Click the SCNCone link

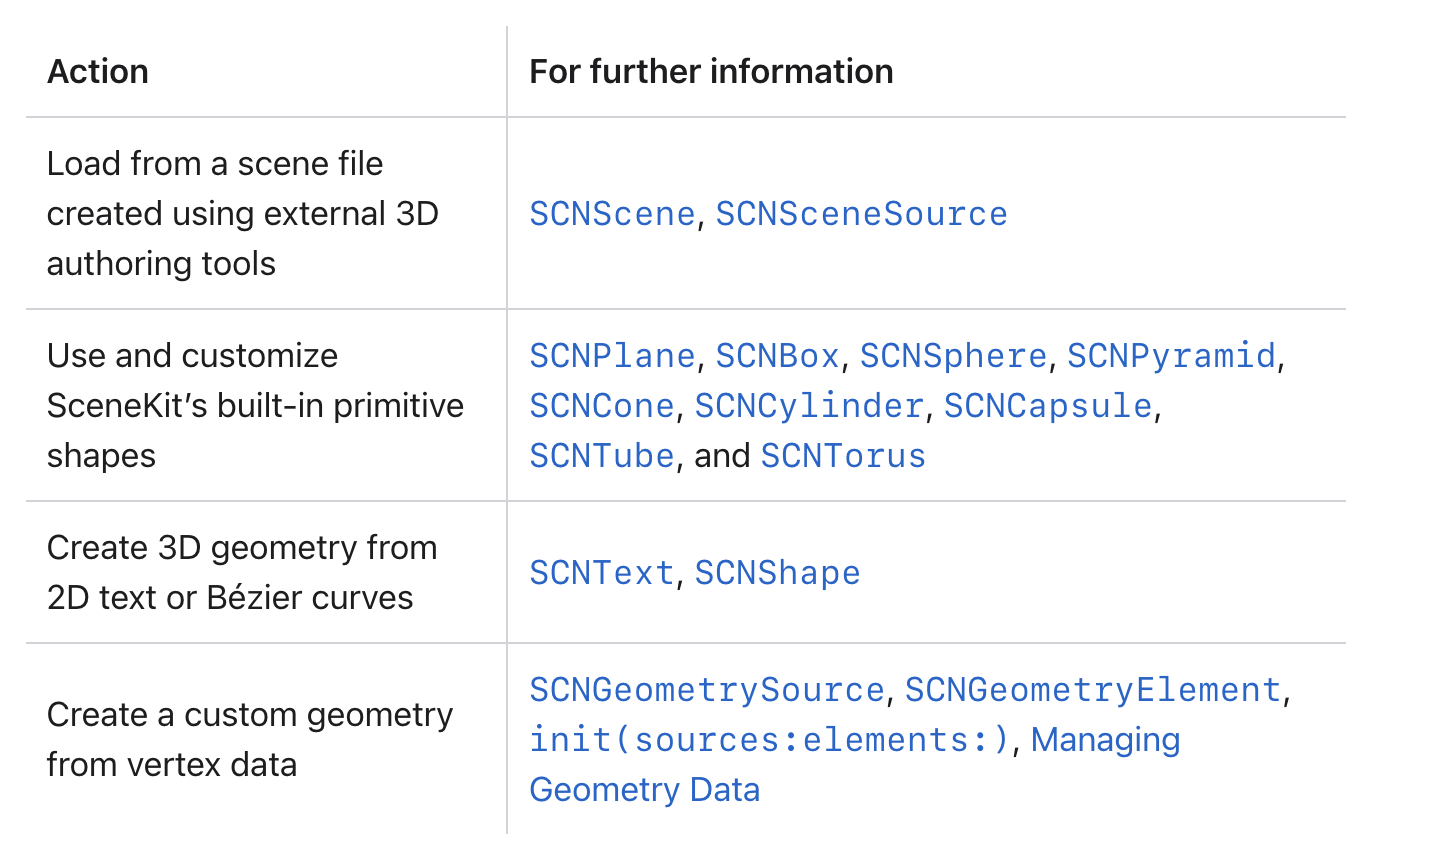602,406
